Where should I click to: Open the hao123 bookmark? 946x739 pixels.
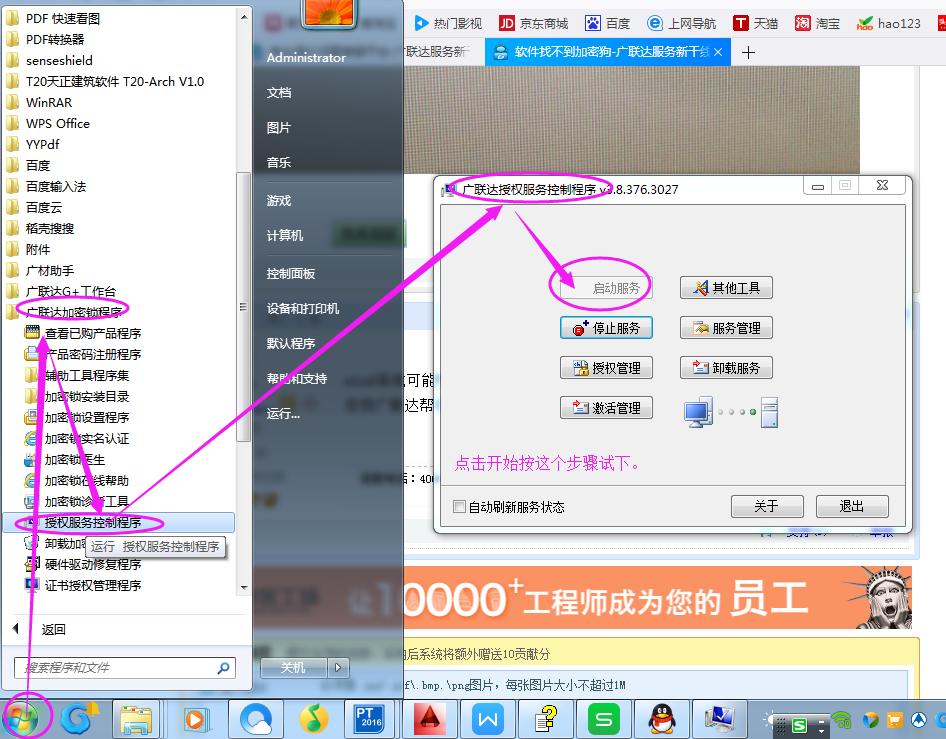(x=889, y=24)
